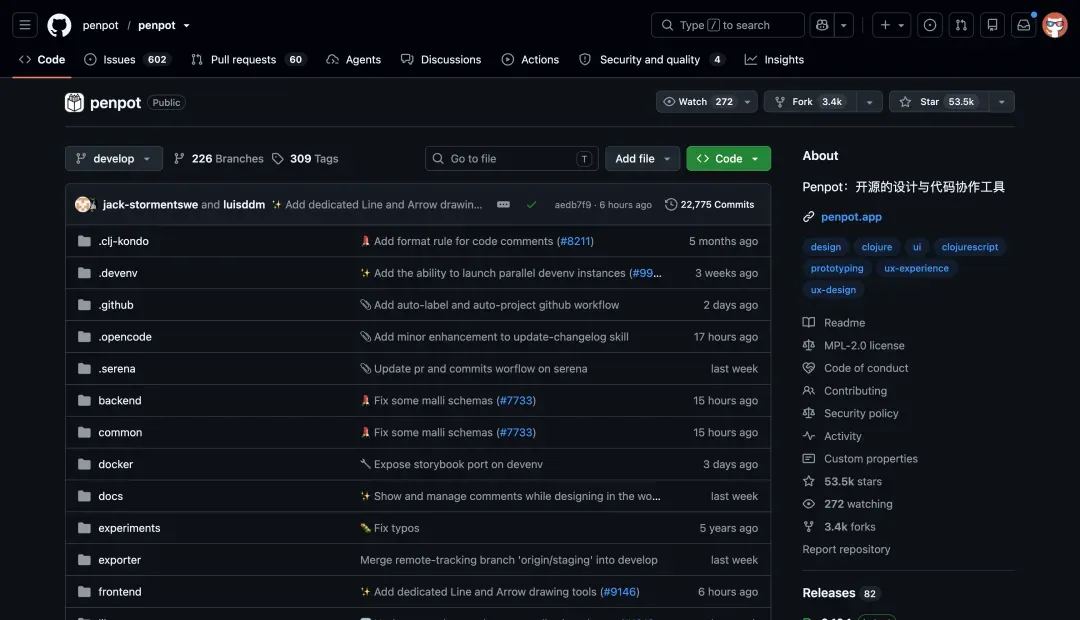Open the Releases 82 heading link
This screenshot has width=1080, height=620.
click(840, 593)
